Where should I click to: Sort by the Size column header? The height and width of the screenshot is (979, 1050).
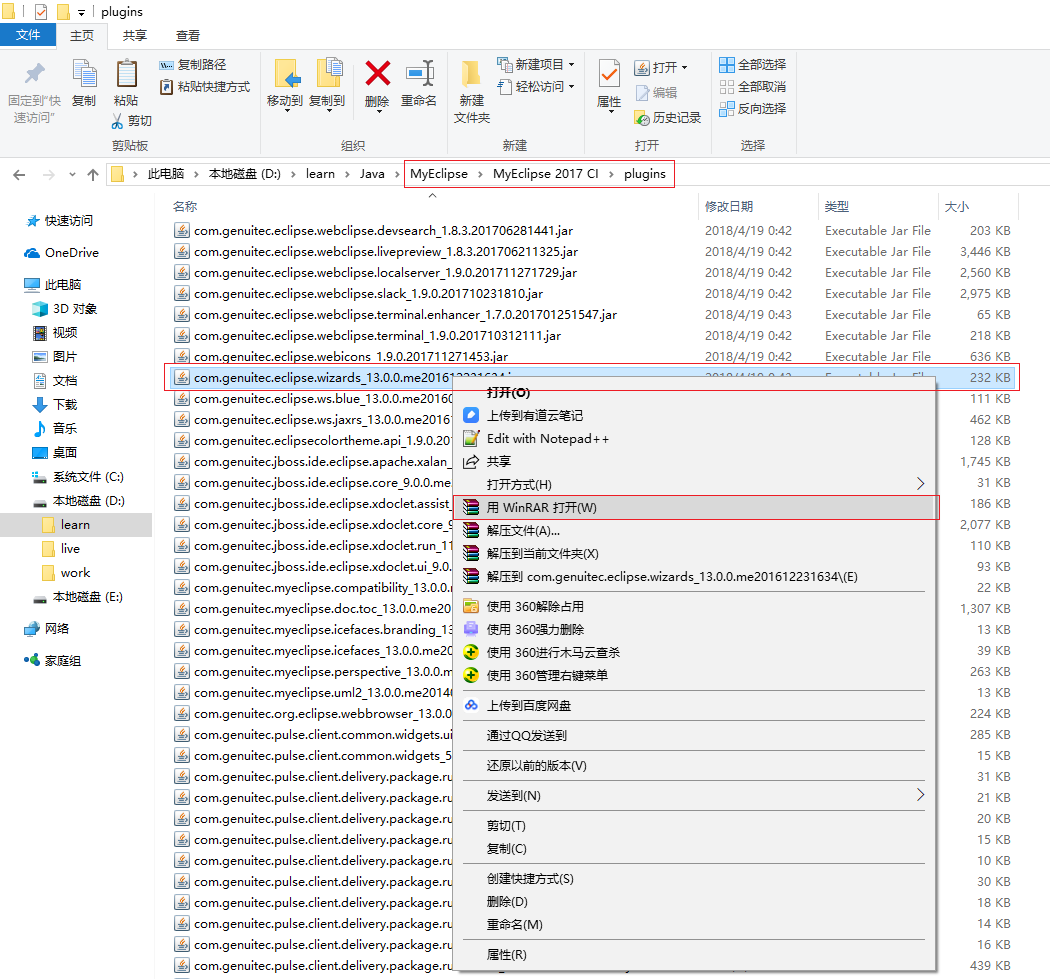point(978,206)
